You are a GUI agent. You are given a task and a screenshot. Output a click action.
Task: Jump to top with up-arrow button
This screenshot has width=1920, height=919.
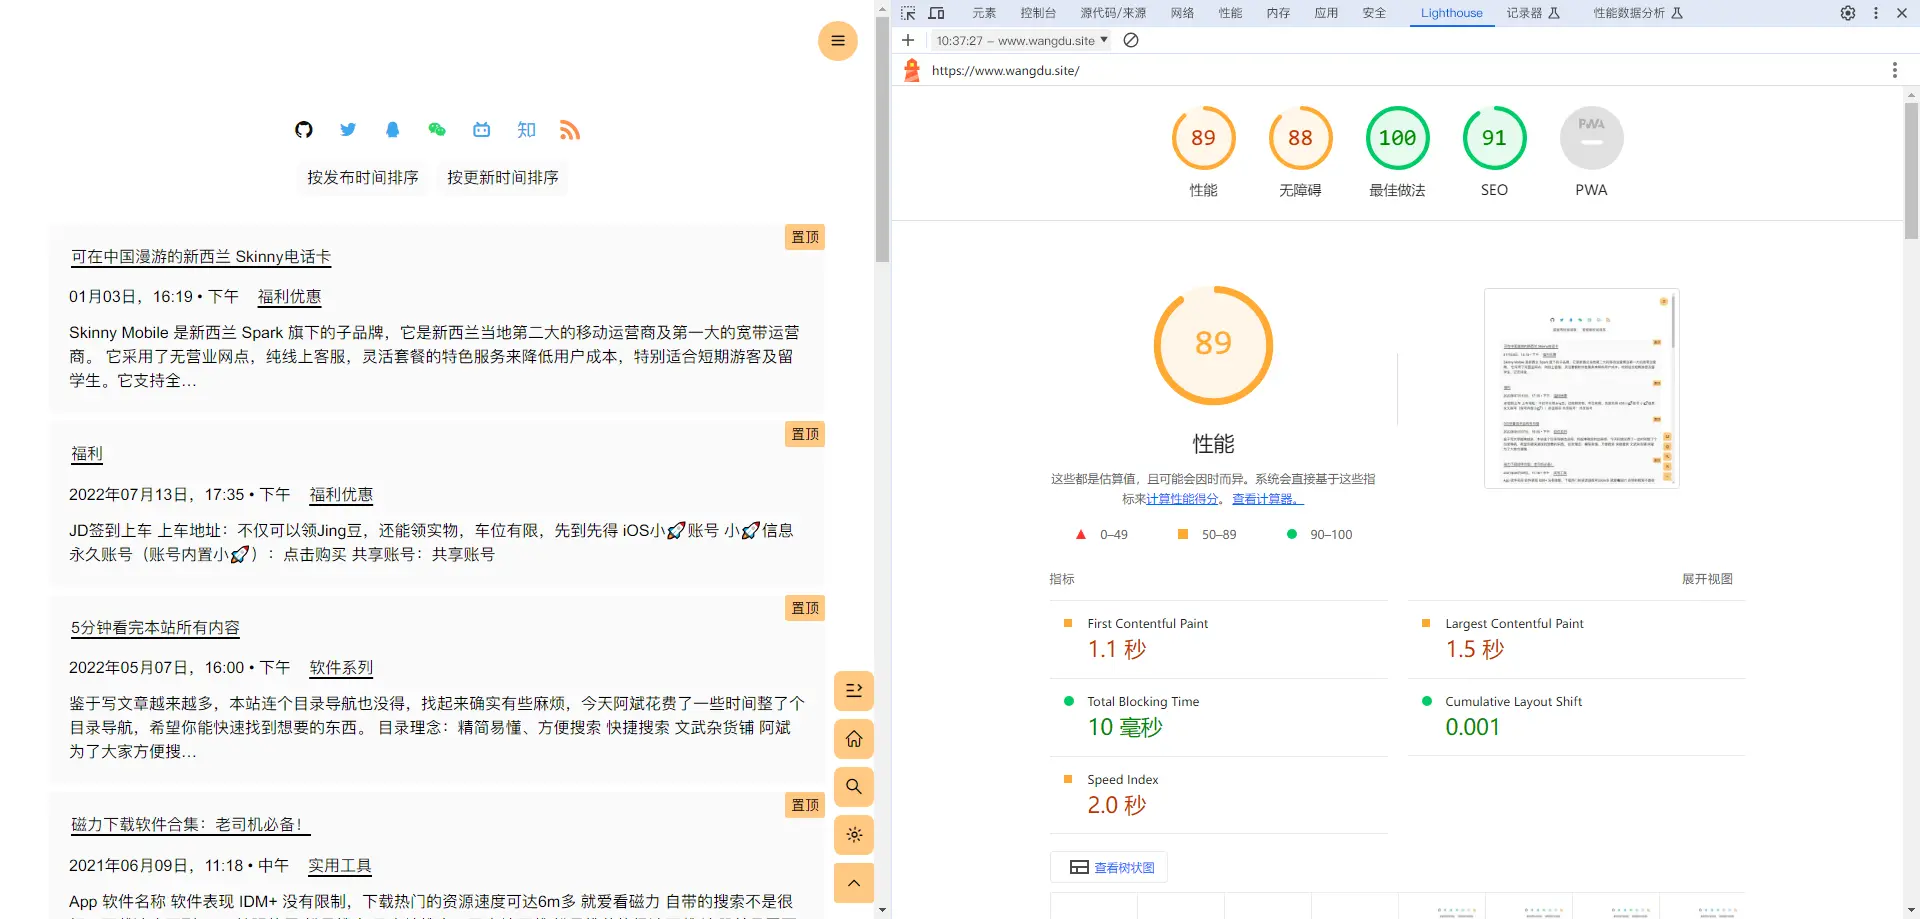coord(854,883)
